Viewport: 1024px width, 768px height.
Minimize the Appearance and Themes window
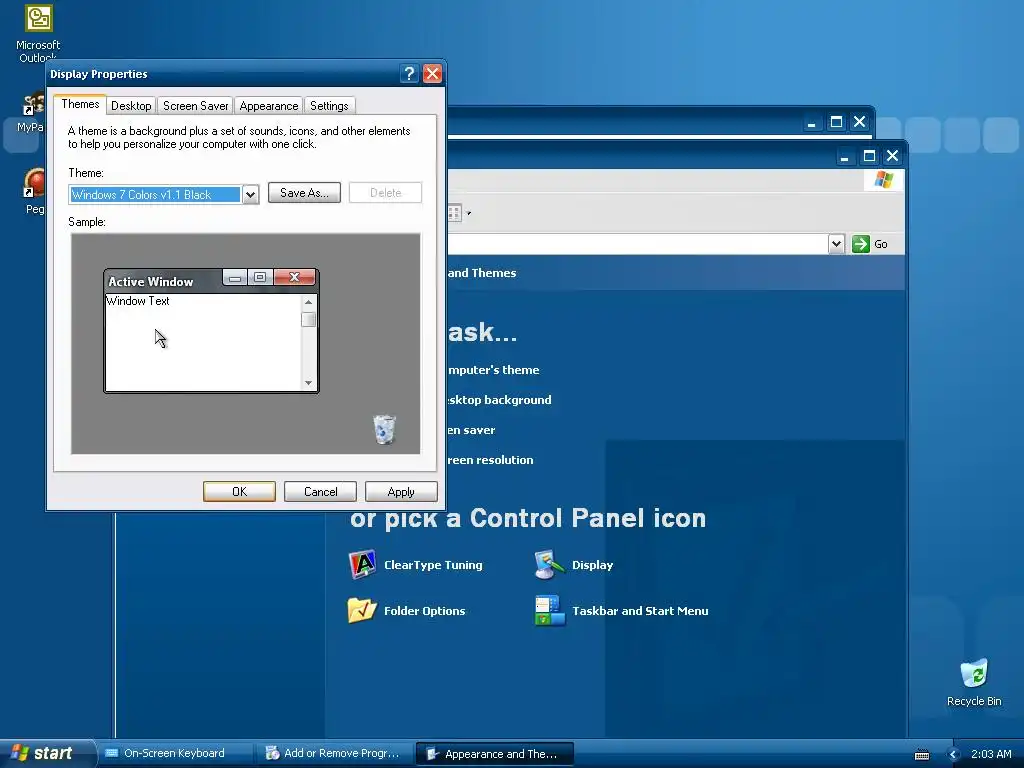point(844,155)
